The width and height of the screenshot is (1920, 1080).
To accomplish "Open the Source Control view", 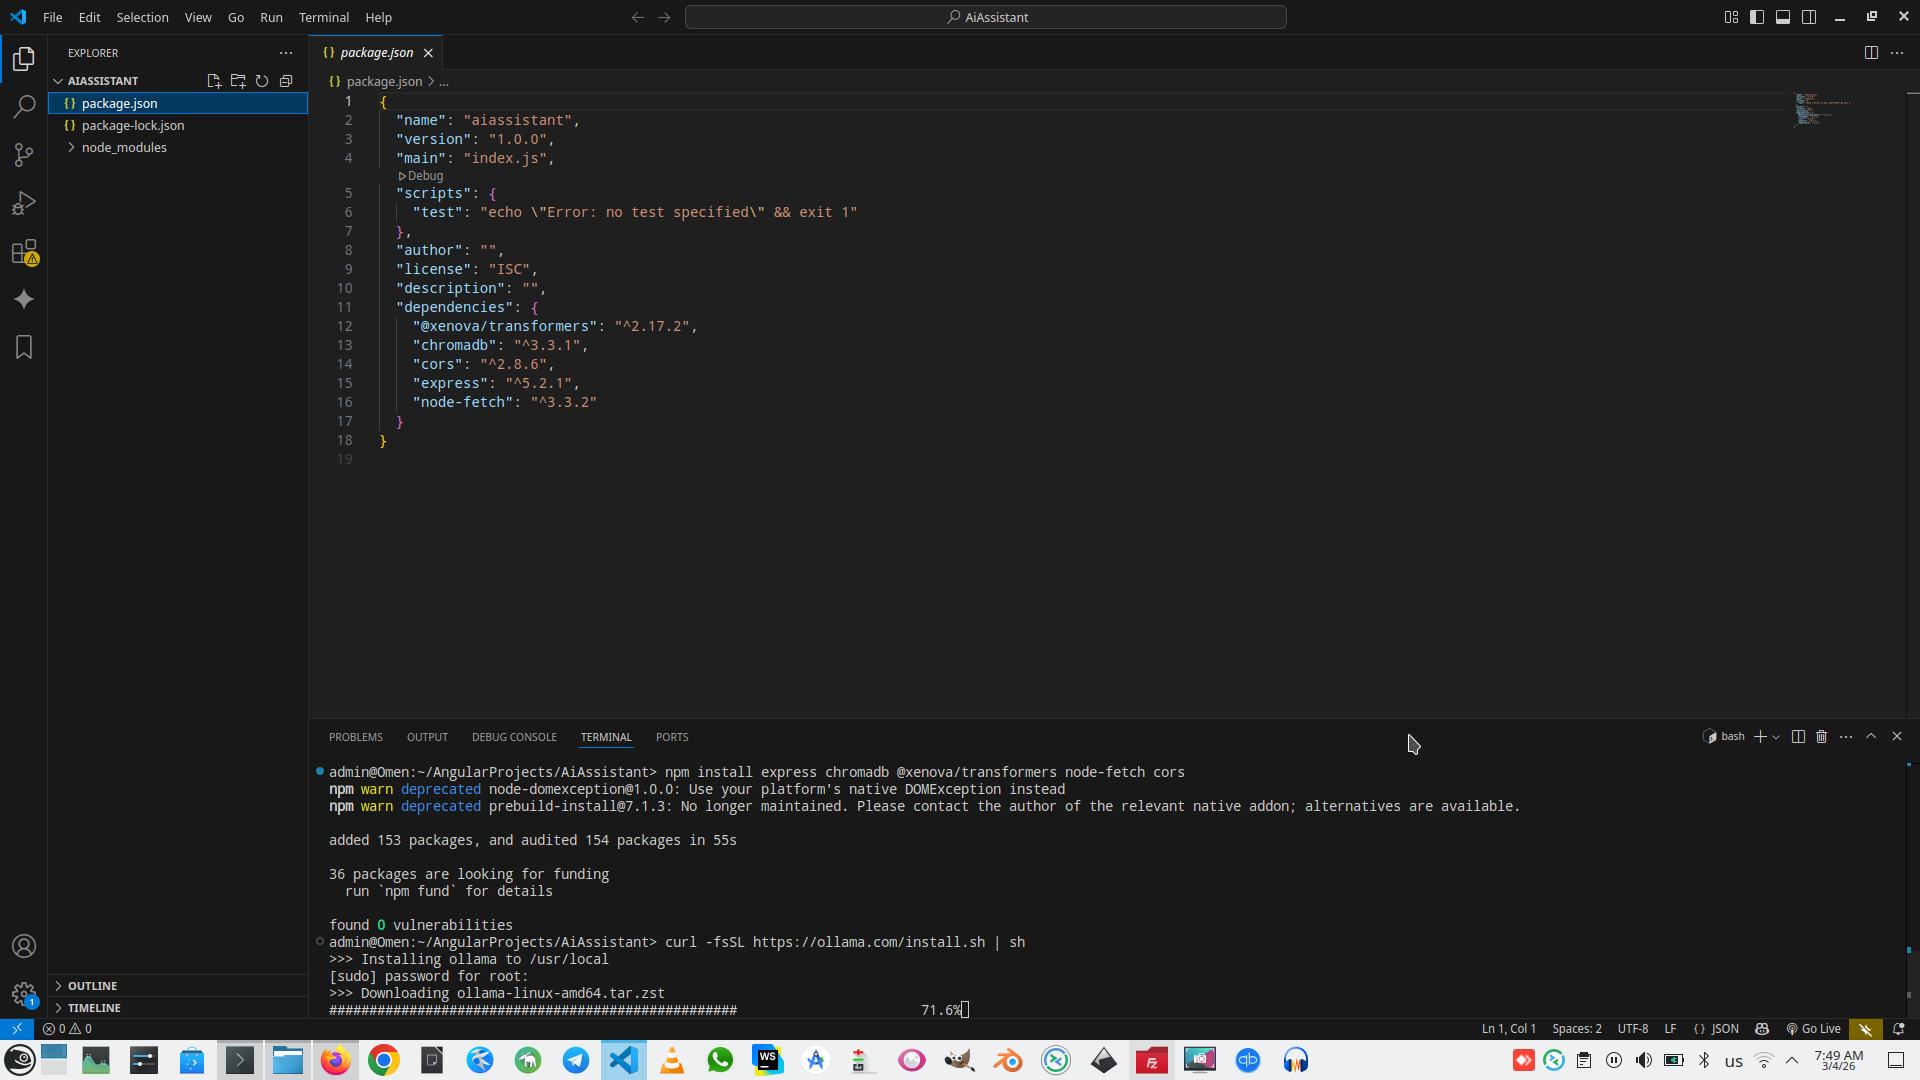I will (x=24, y=155).
